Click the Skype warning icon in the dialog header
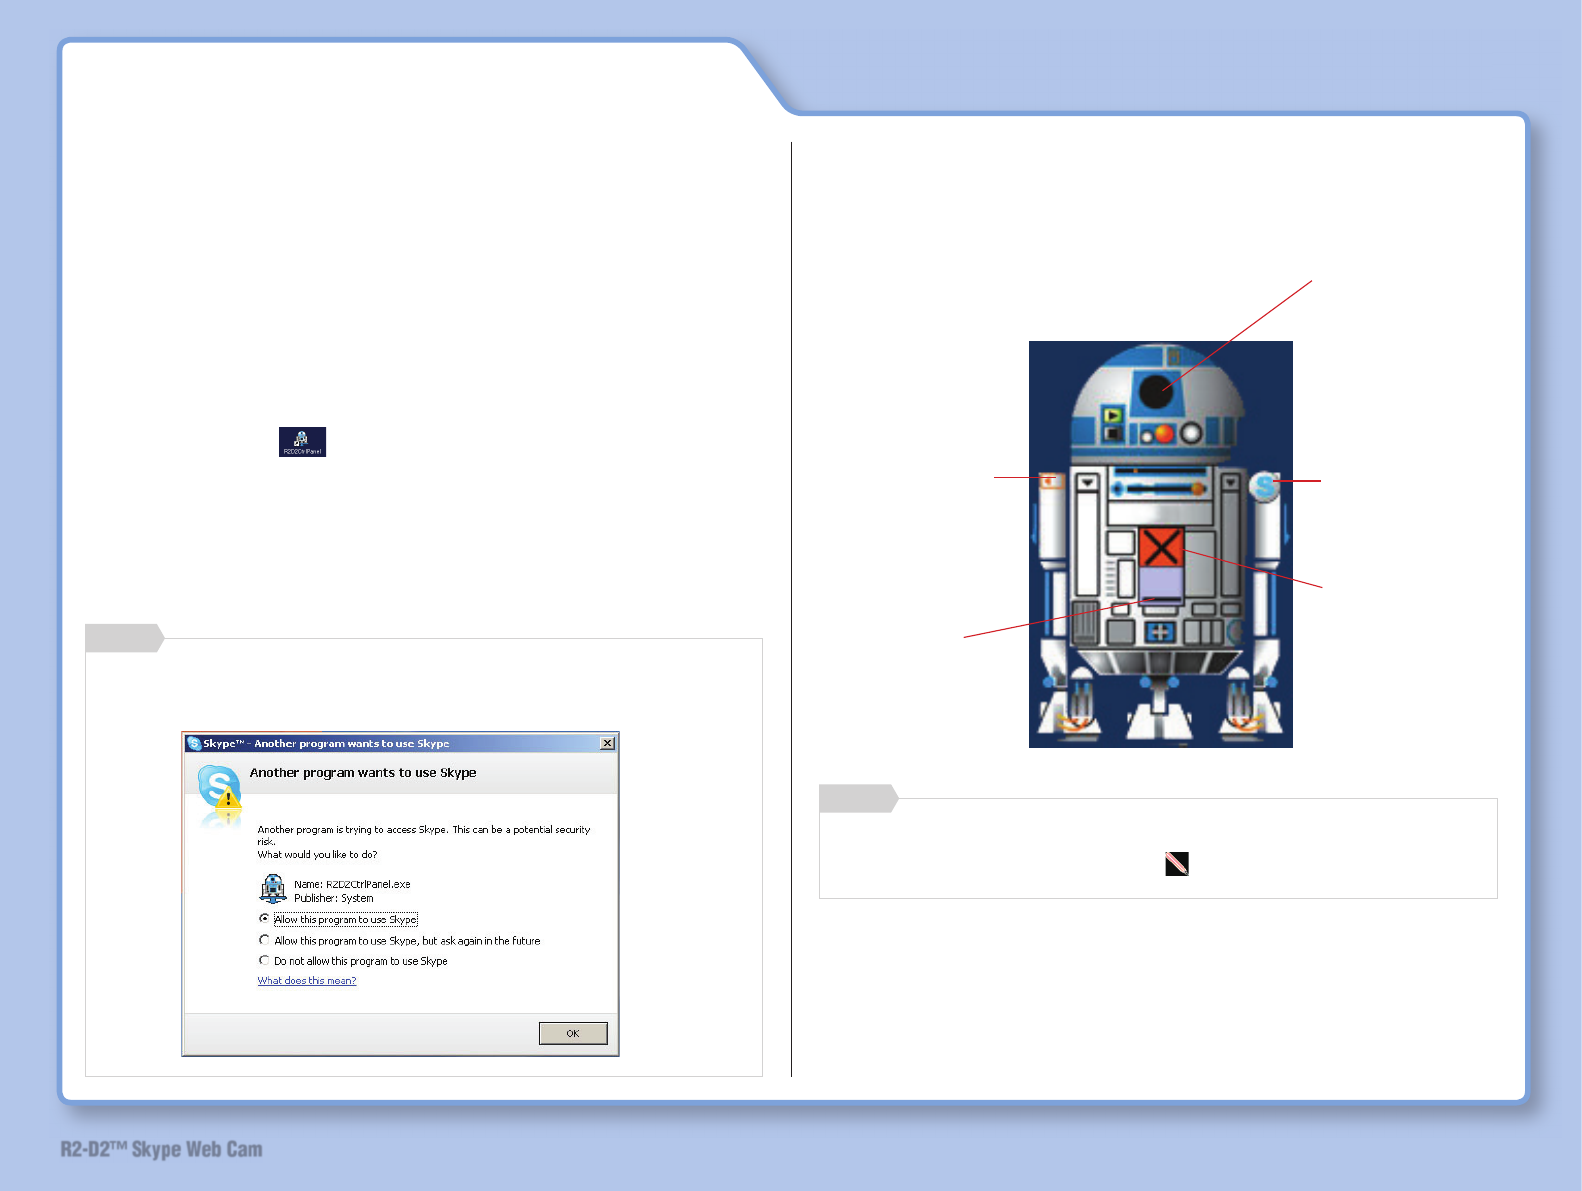Viewport: 1582px width, 1191px height. pyautogui.click(x=219, y=788)
